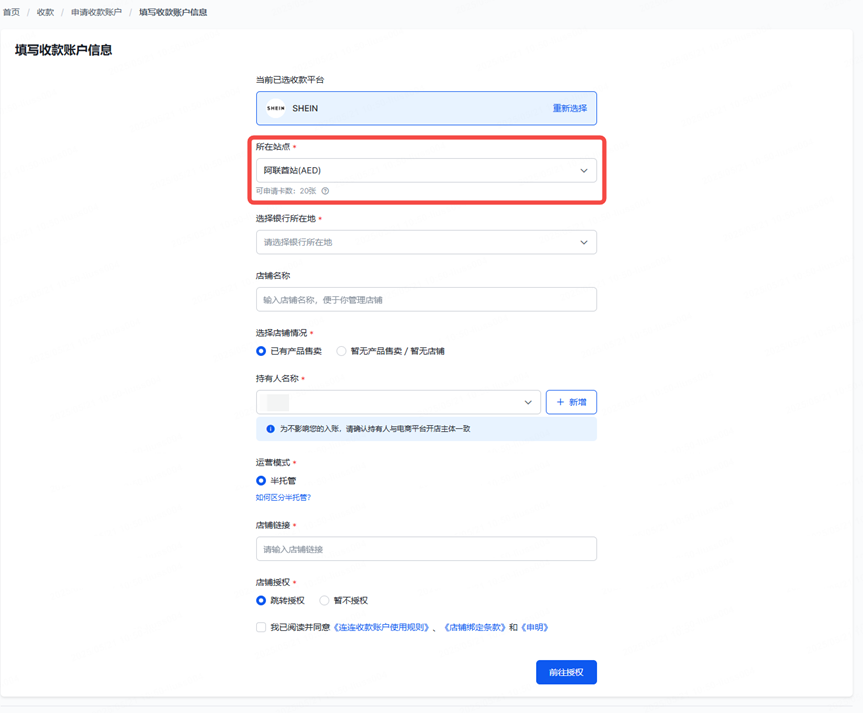Click the help icon beside 可申请卡数
Screen dimensions: 863x713
pyautogui.click(x=325, y=191)
